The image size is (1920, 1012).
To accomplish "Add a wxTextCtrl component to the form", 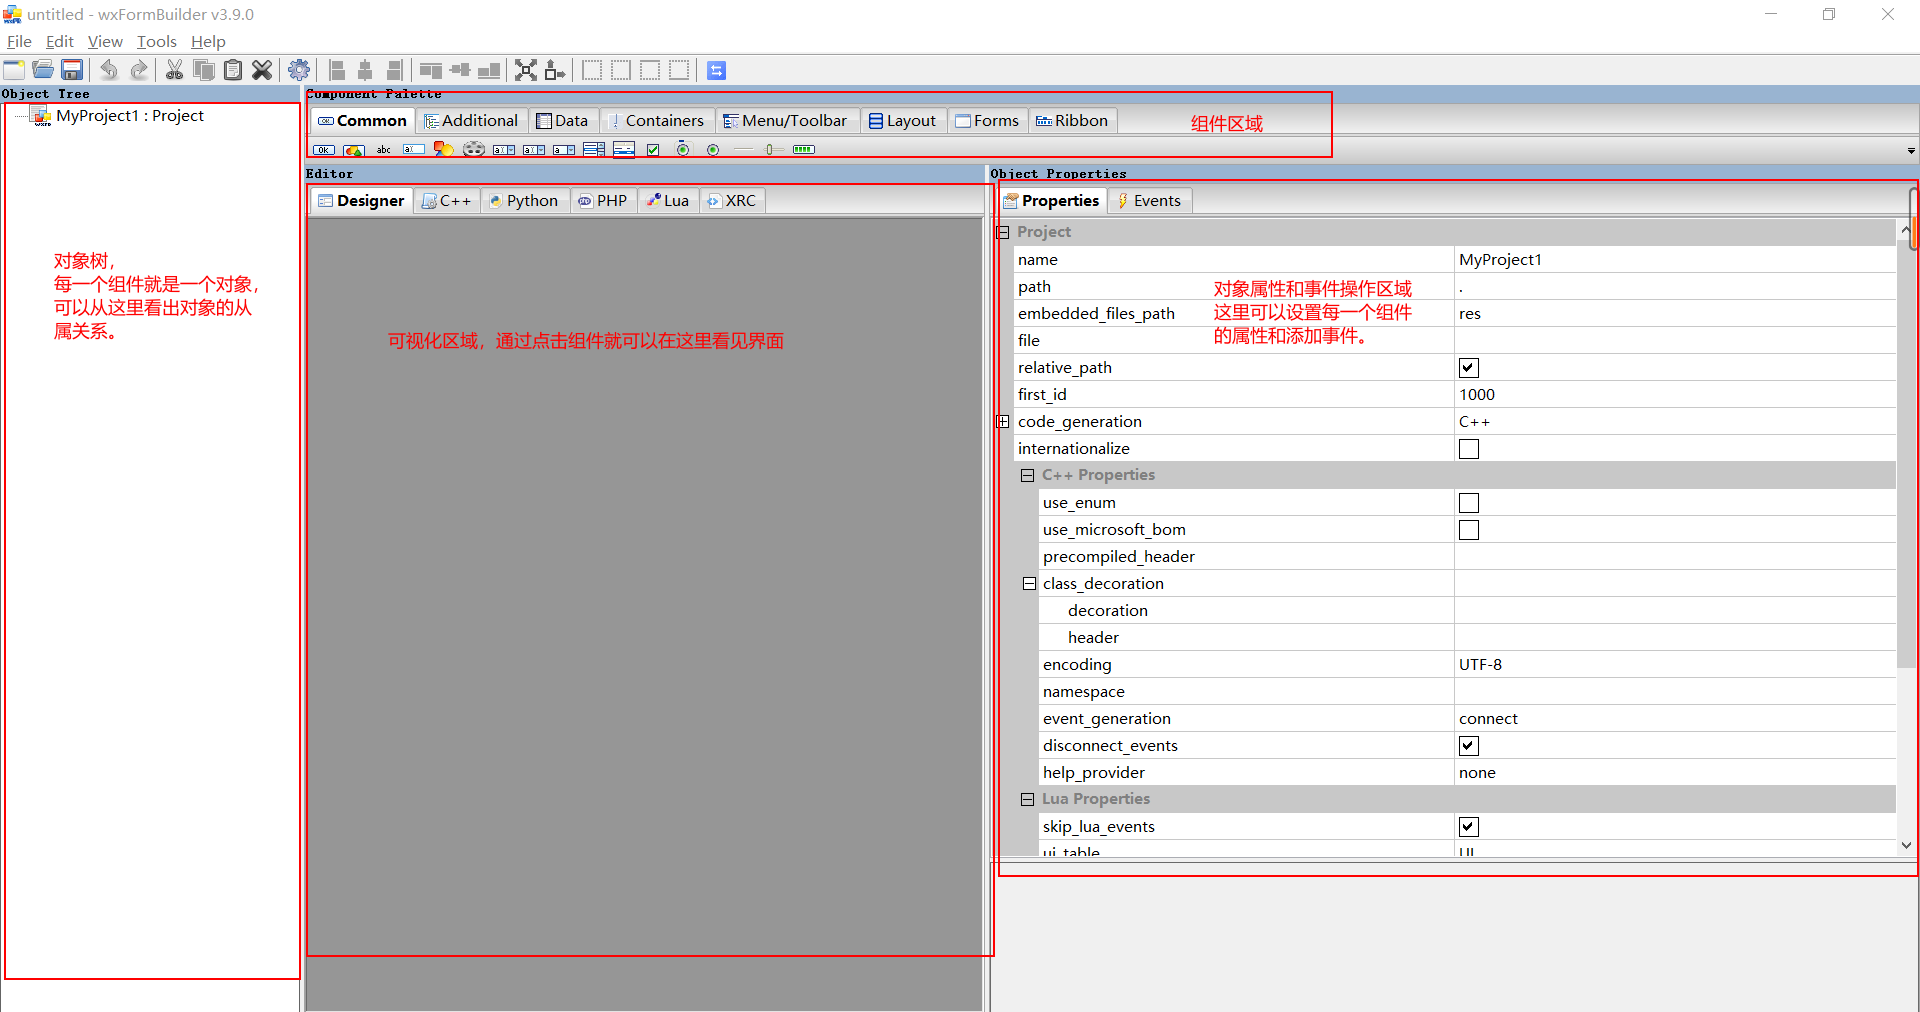I will click(x=414, y=149).
